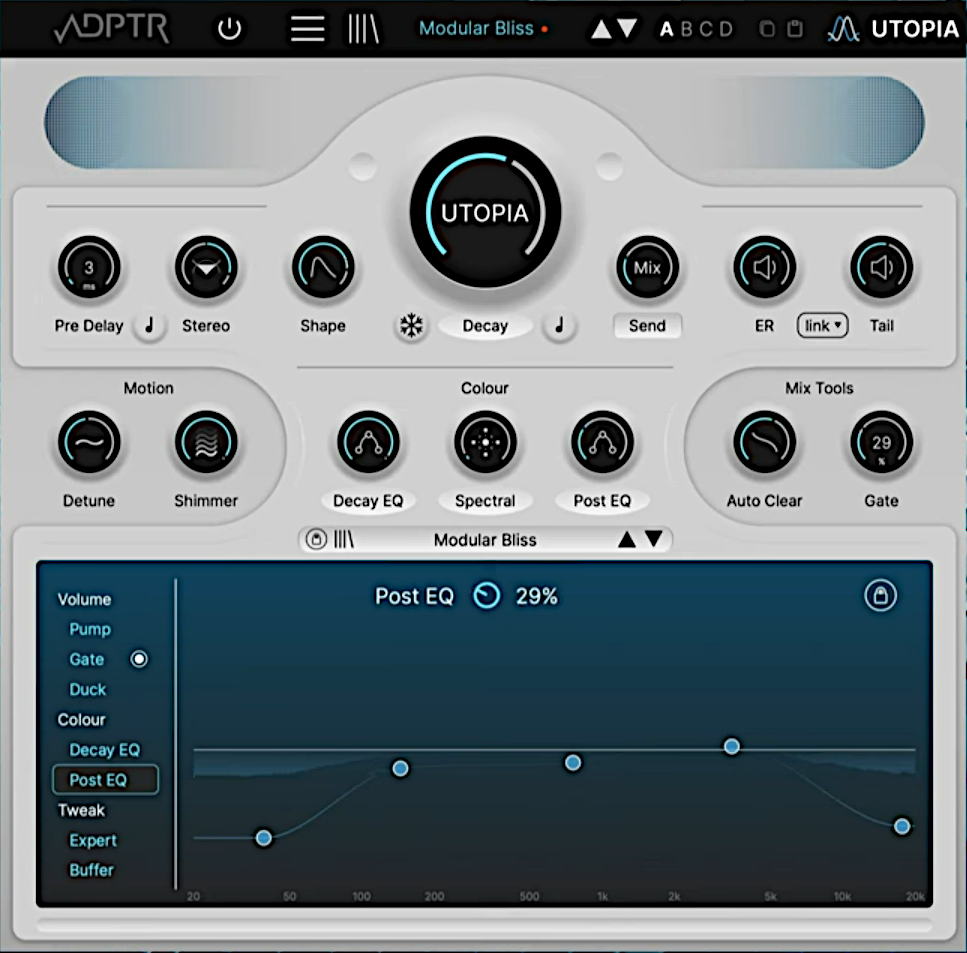Open preset library icon in top bar
967x953 pixels.
(x=363, y=28)
